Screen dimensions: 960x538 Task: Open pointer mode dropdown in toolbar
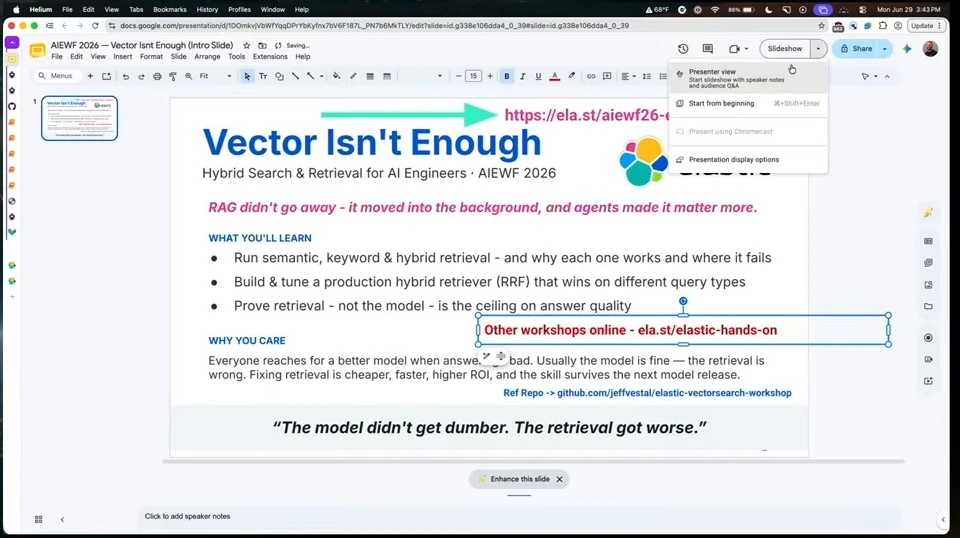pyautogui.click(x=869, y=77)
